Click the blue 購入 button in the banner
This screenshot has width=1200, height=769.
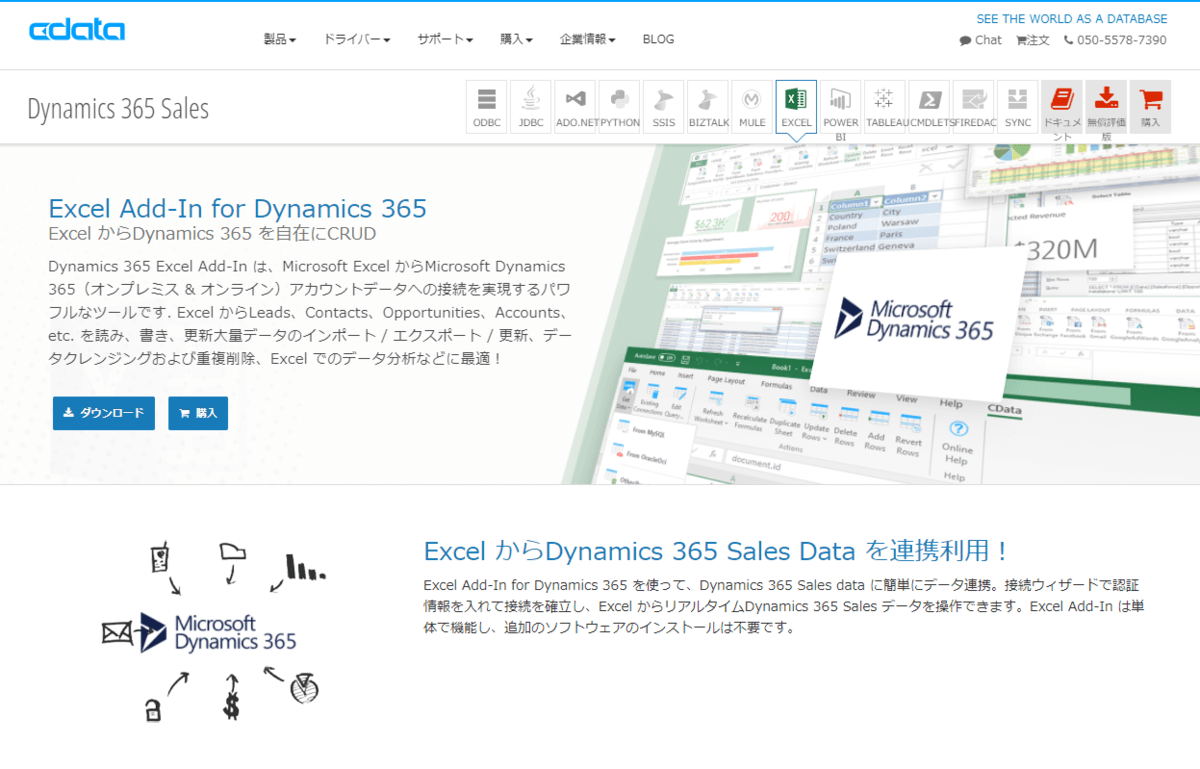pyautogui.click(x=198, y=413)
